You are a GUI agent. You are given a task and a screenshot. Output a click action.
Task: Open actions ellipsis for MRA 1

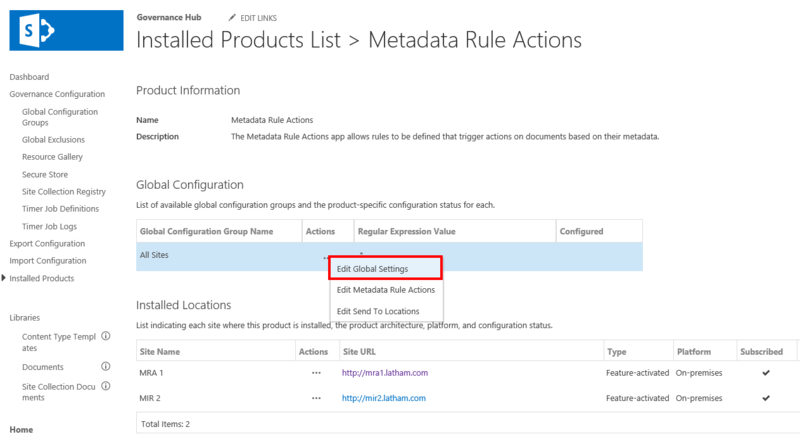[316, 372]
